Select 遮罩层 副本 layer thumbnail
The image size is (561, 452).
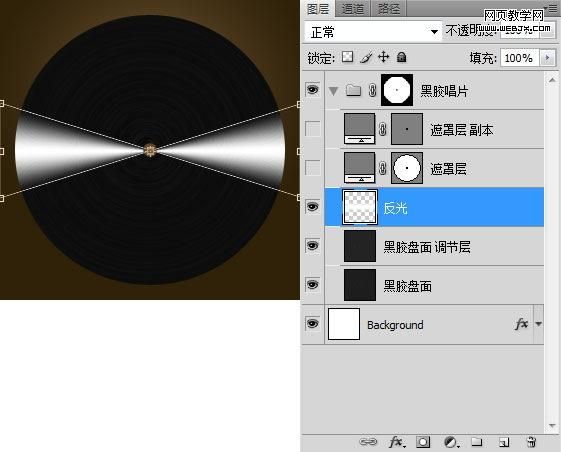coord(360,129)
